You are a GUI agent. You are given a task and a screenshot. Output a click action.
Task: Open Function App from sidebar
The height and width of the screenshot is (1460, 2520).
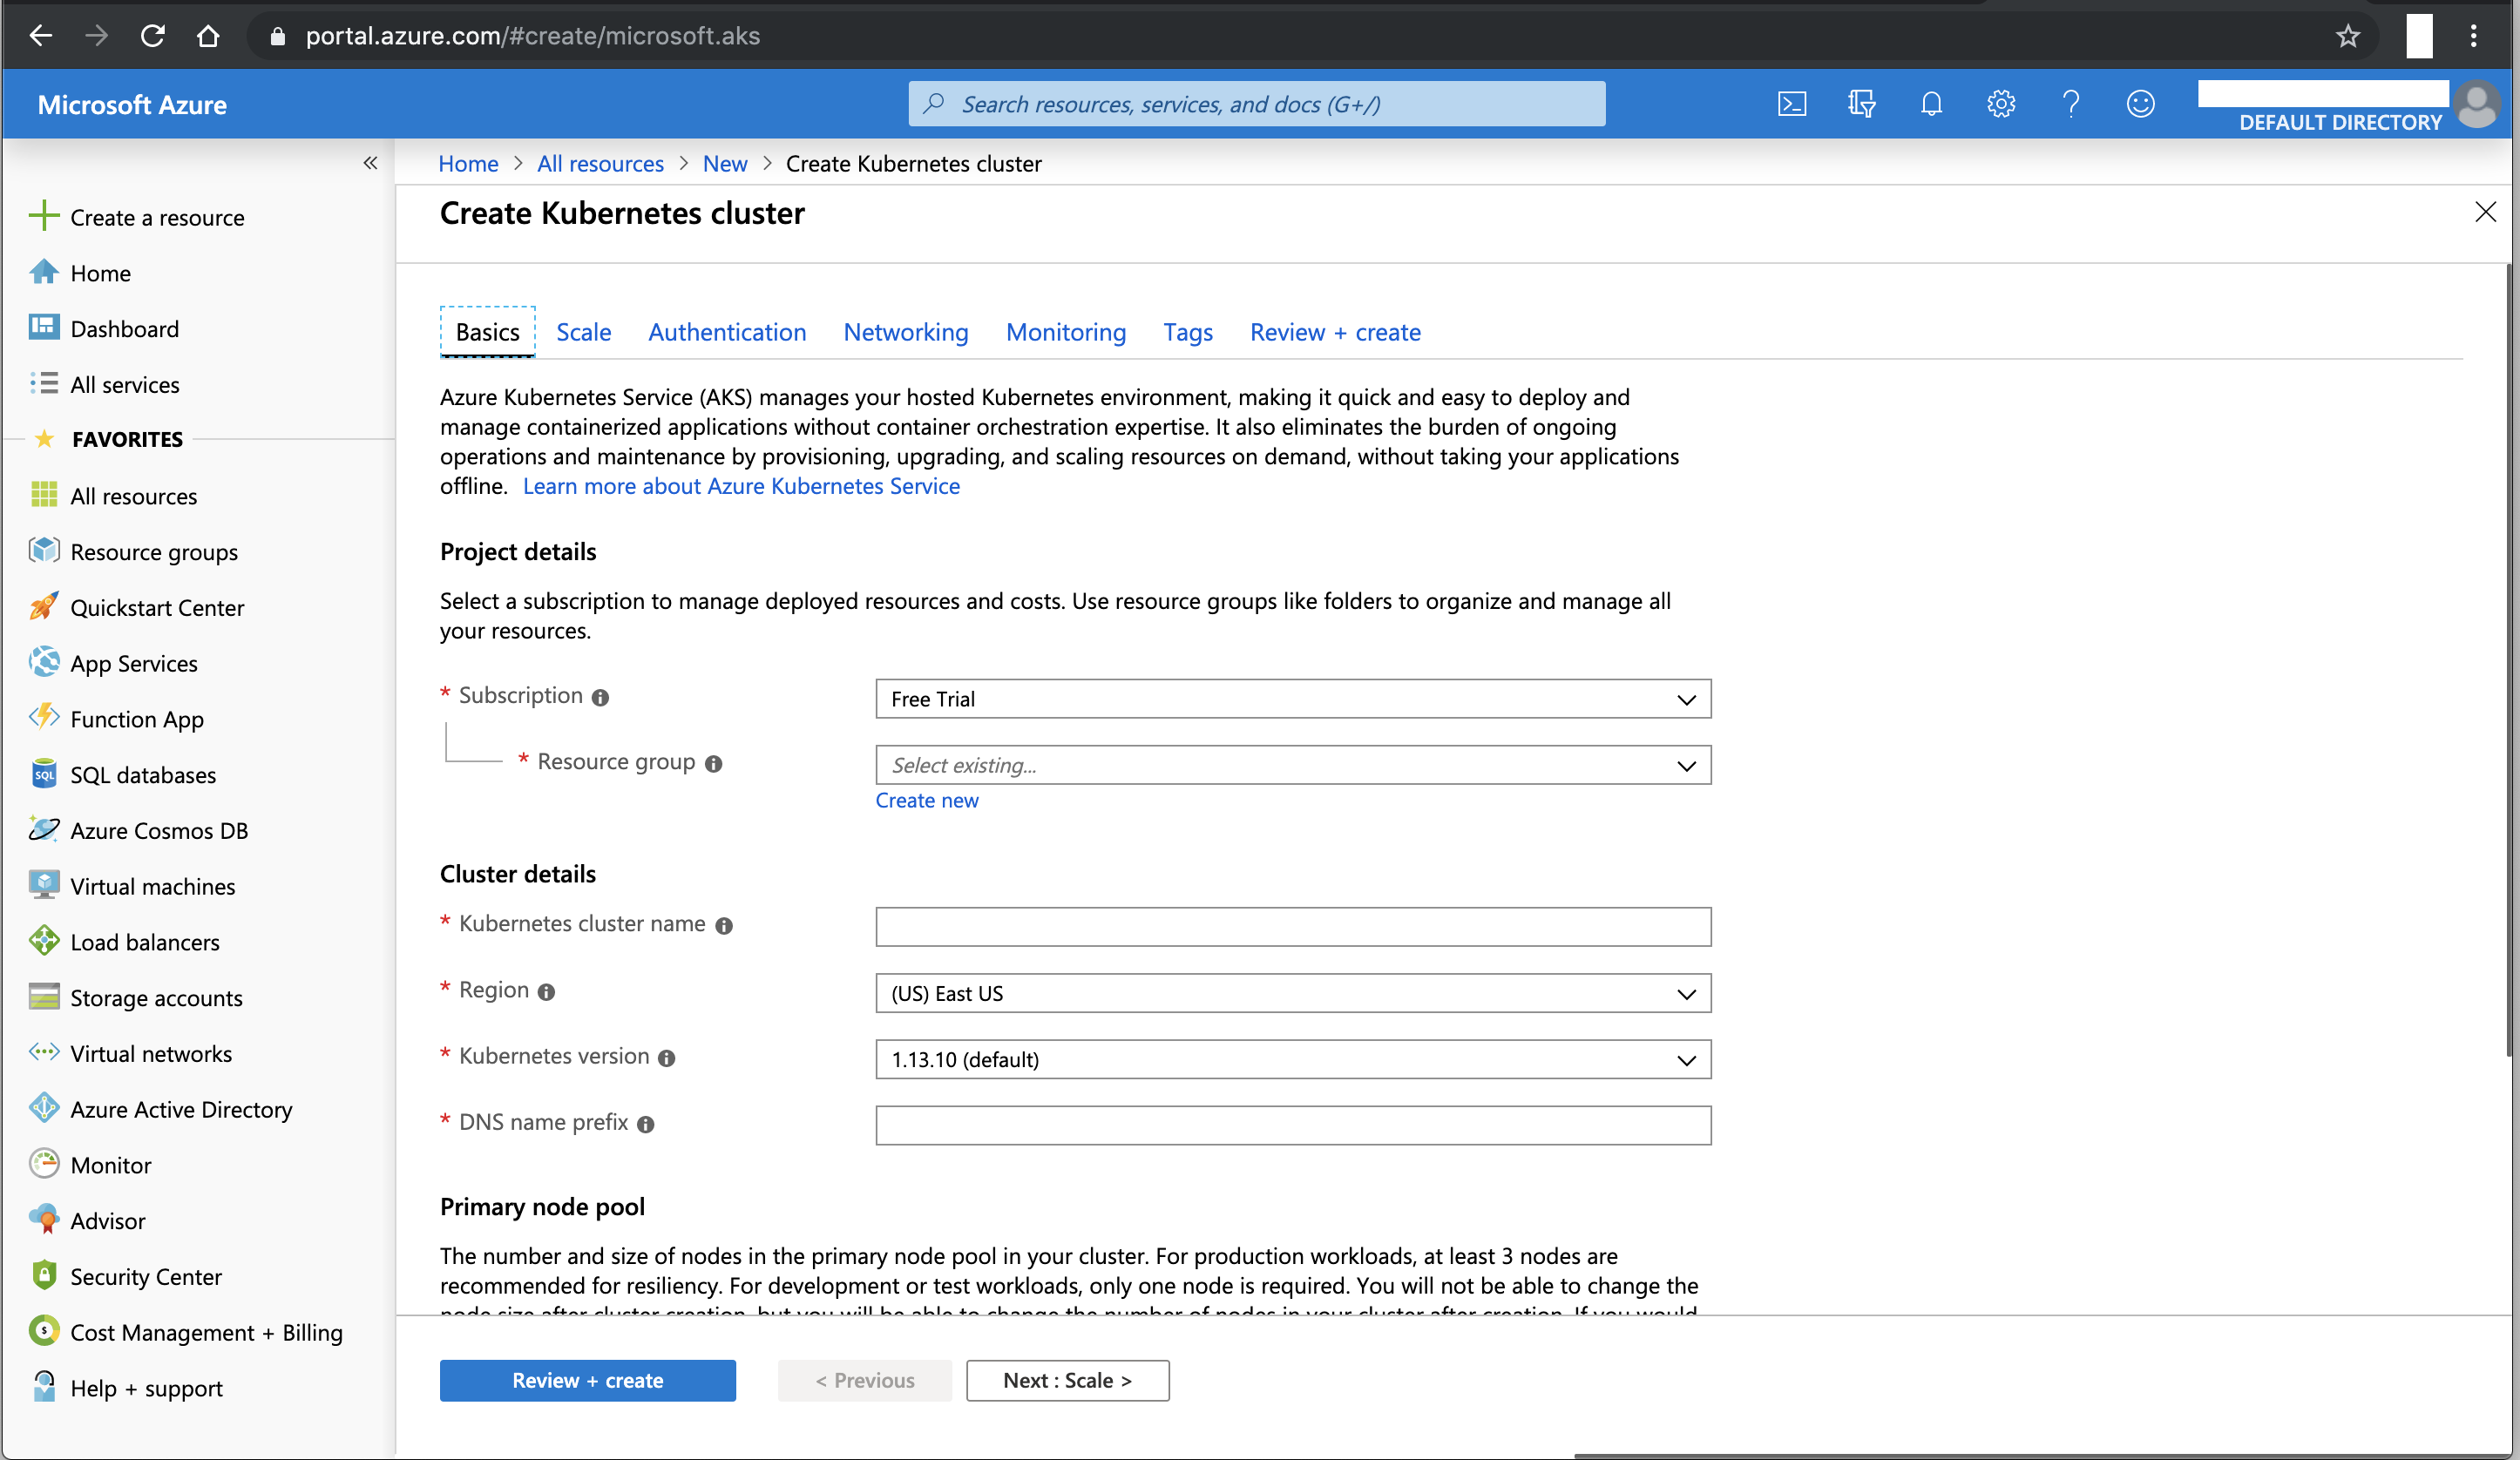[x=137, y=718]
